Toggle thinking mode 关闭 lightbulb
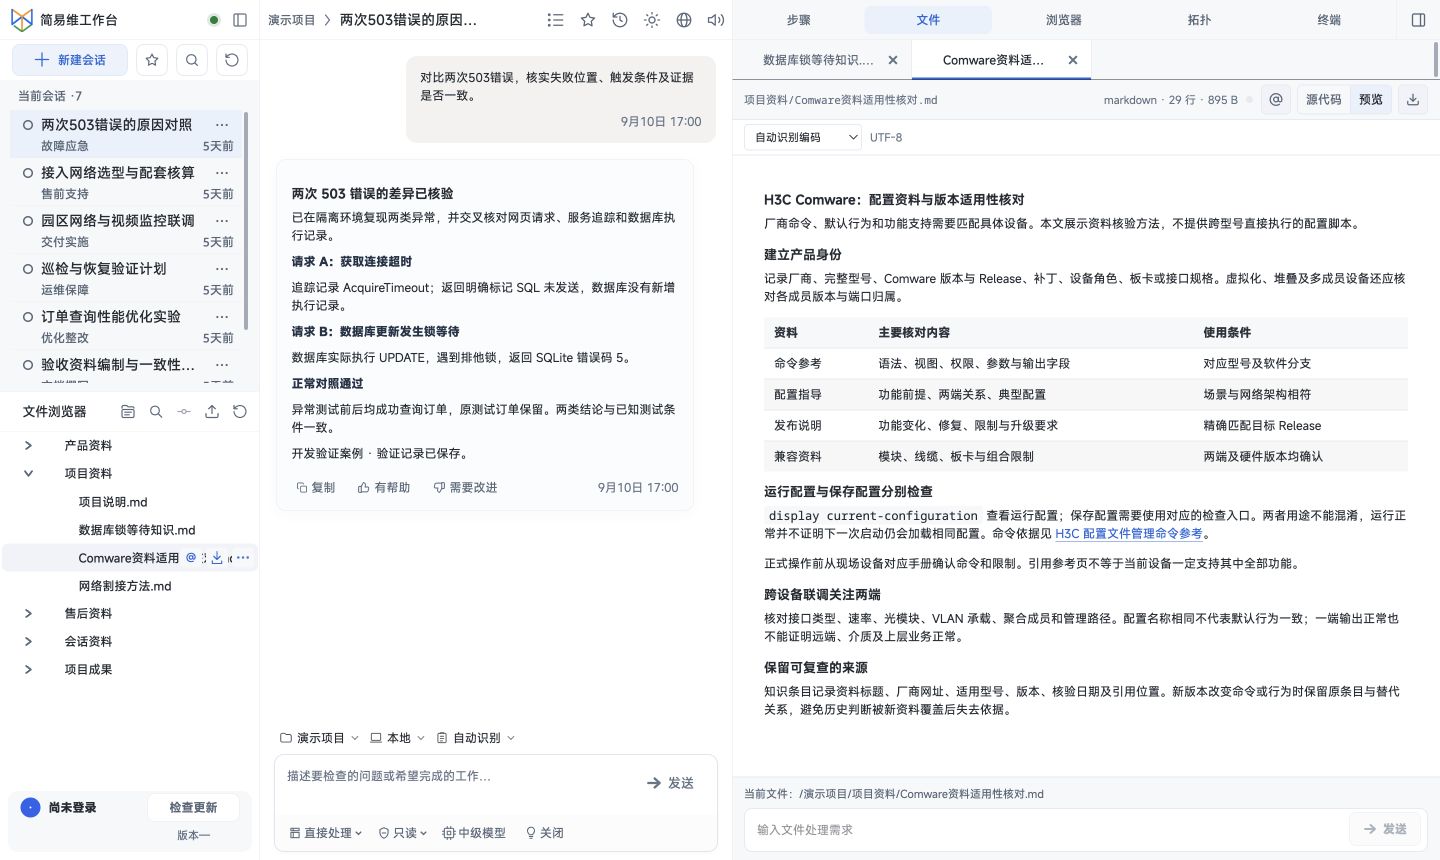Image resolution: width=1440 pixels, height=860 pixels. pos(545,833)
